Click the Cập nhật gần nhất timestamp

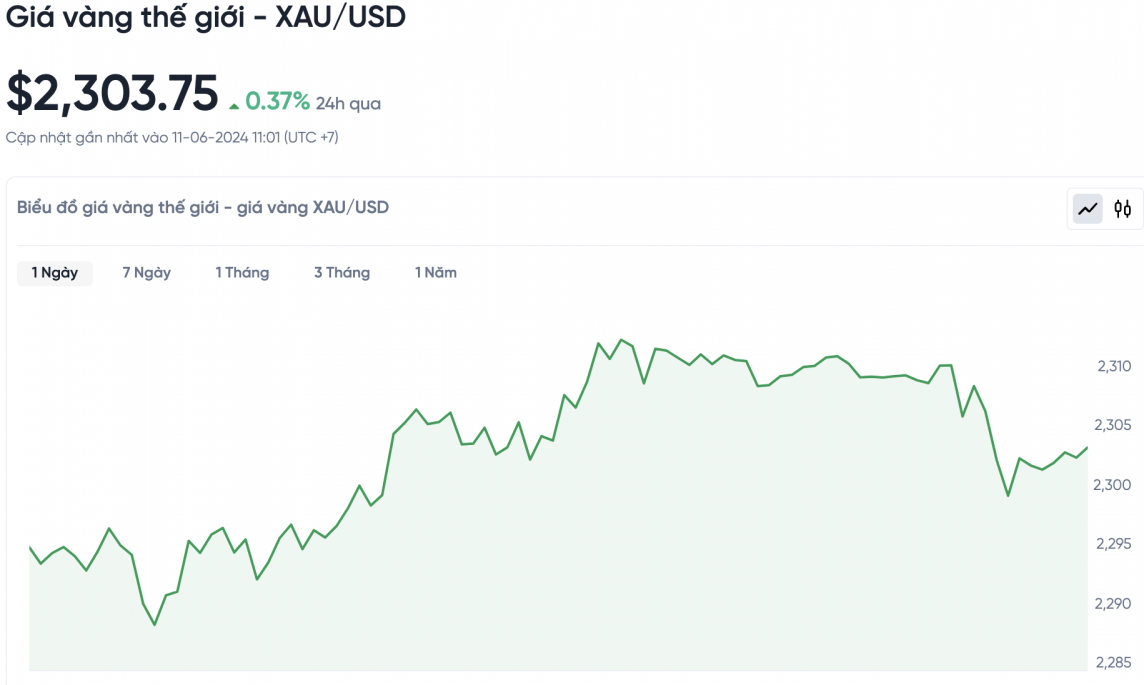pos(172,137)
